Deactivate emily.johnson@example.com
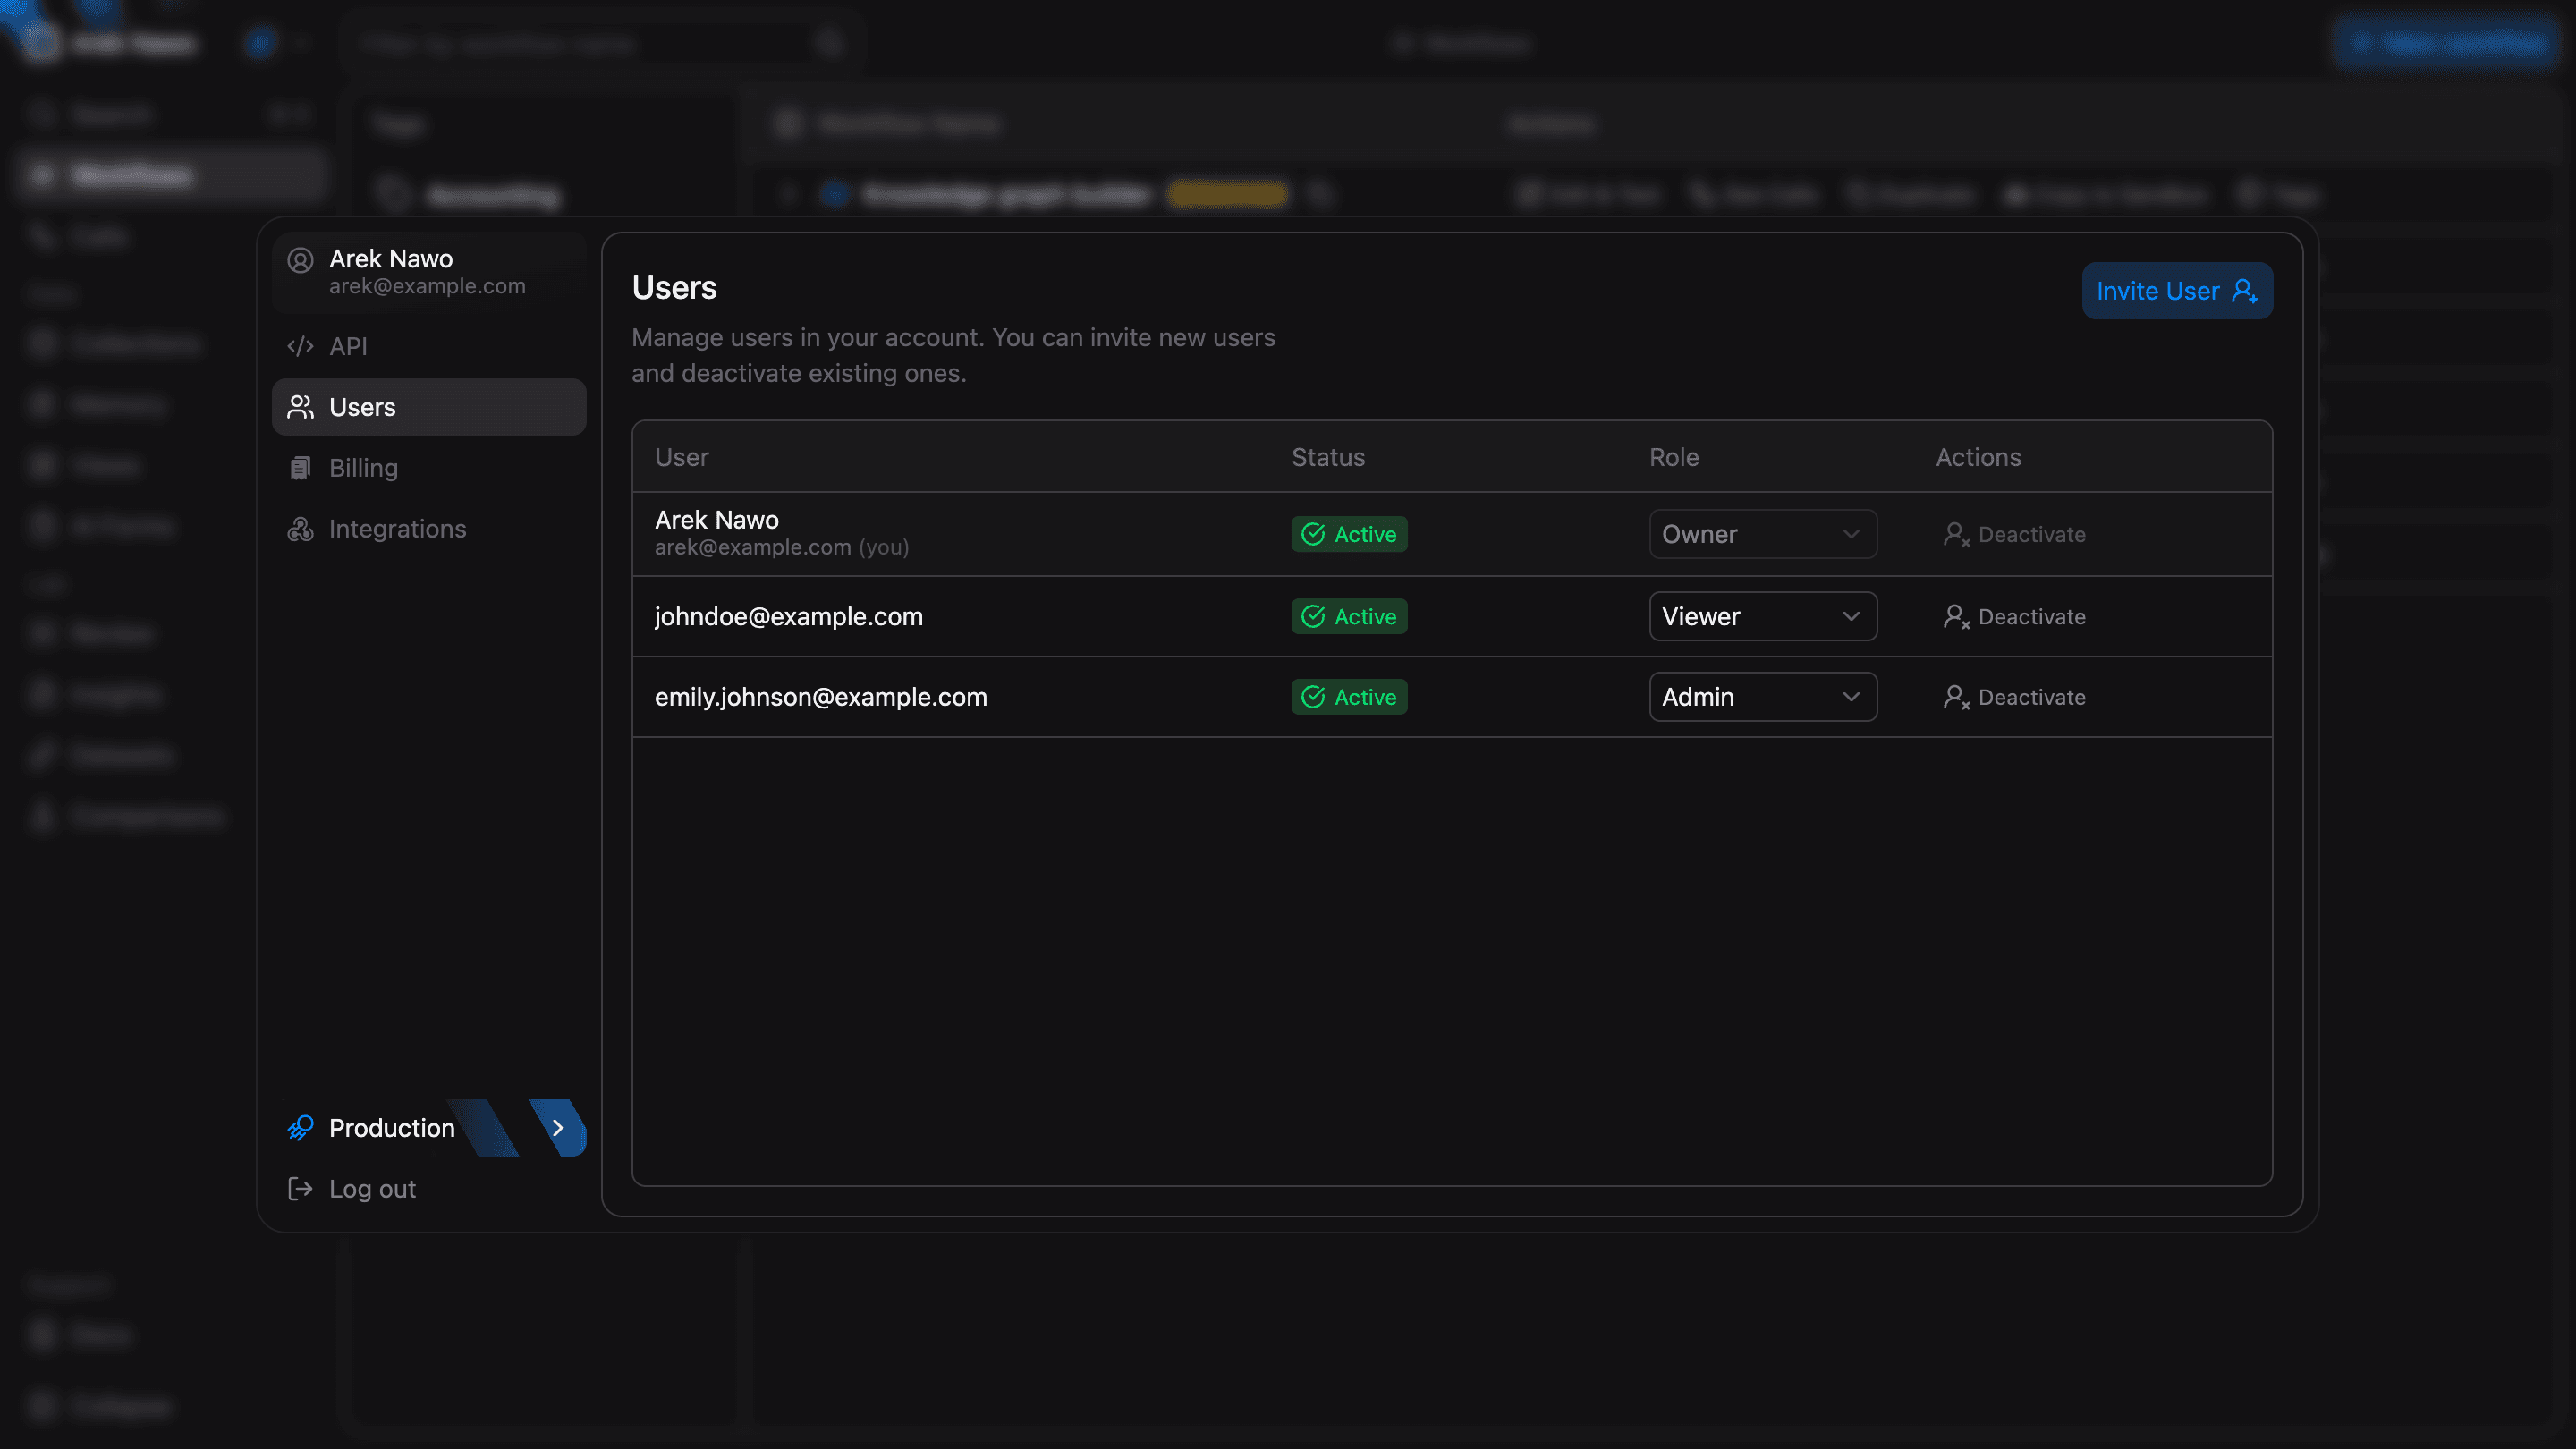This screenshot has width=2576, height=1449. tap(2014, 697)
